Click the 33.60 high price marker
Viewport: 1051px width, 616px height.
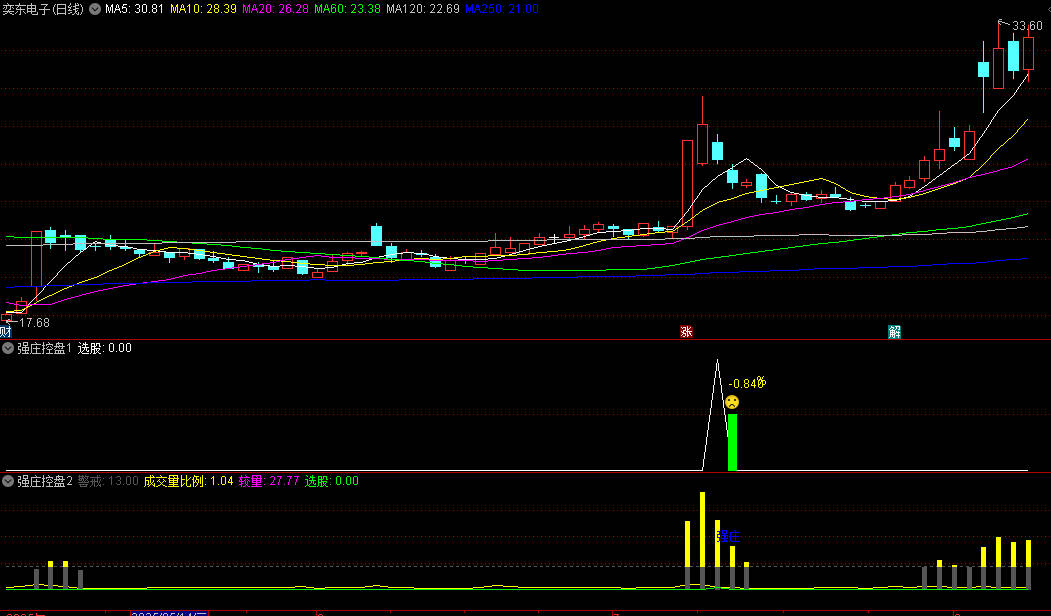pyautogui.click(x=1026, y=26)
